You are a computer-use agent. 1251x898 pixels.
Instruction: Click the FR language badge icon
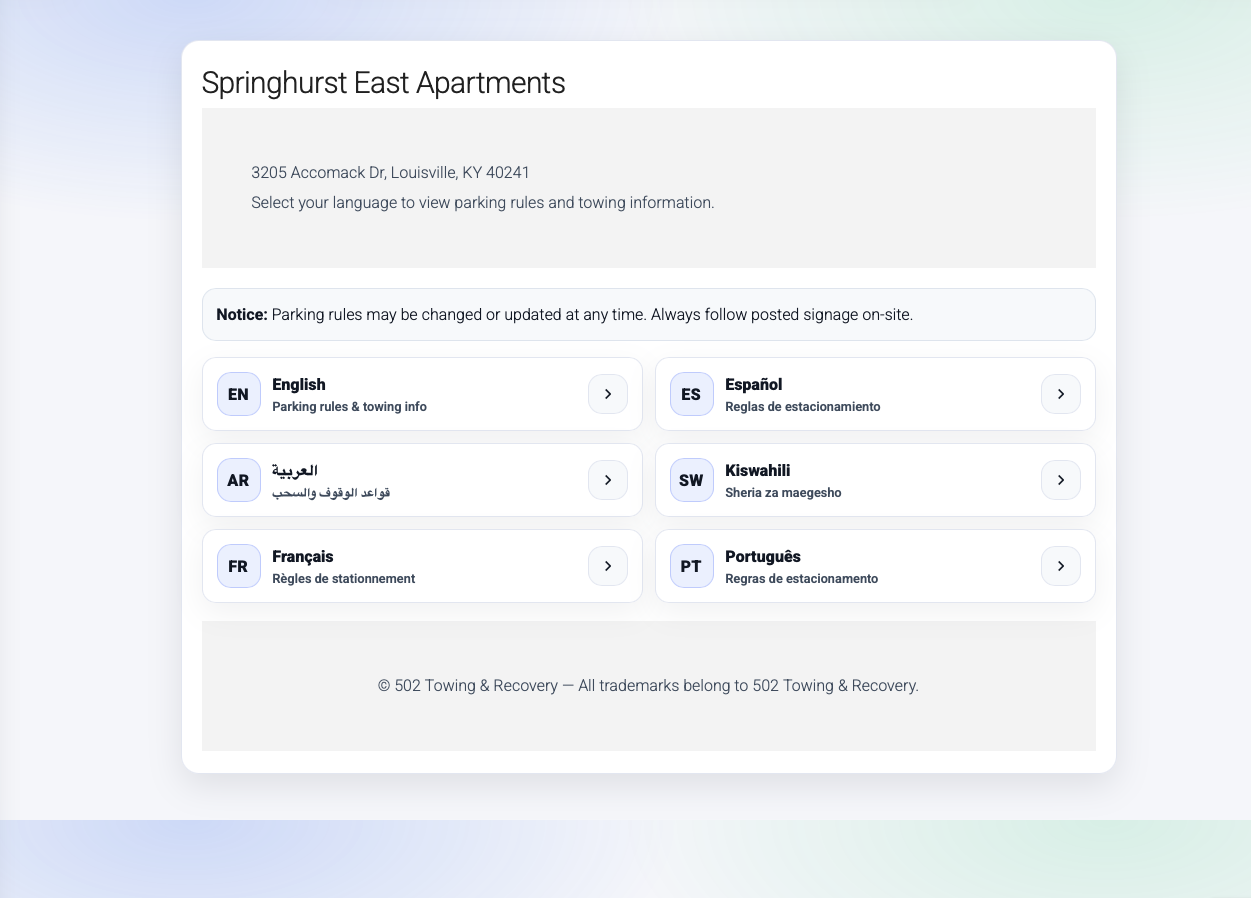click(x=238, y=566)
